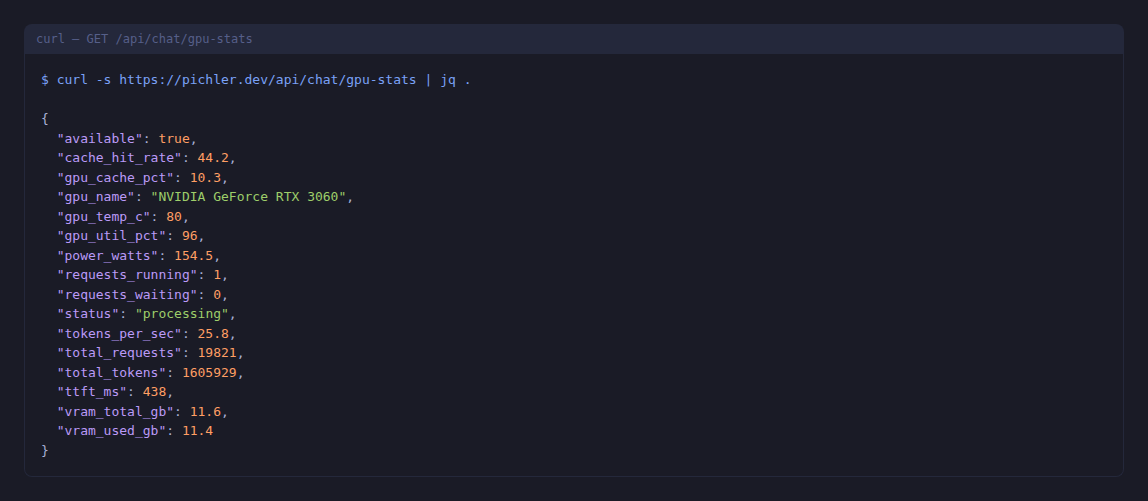This screenshot has height=501, width=1148.
Task: Click the requests_running value 1
Action: tap(217, 275)
